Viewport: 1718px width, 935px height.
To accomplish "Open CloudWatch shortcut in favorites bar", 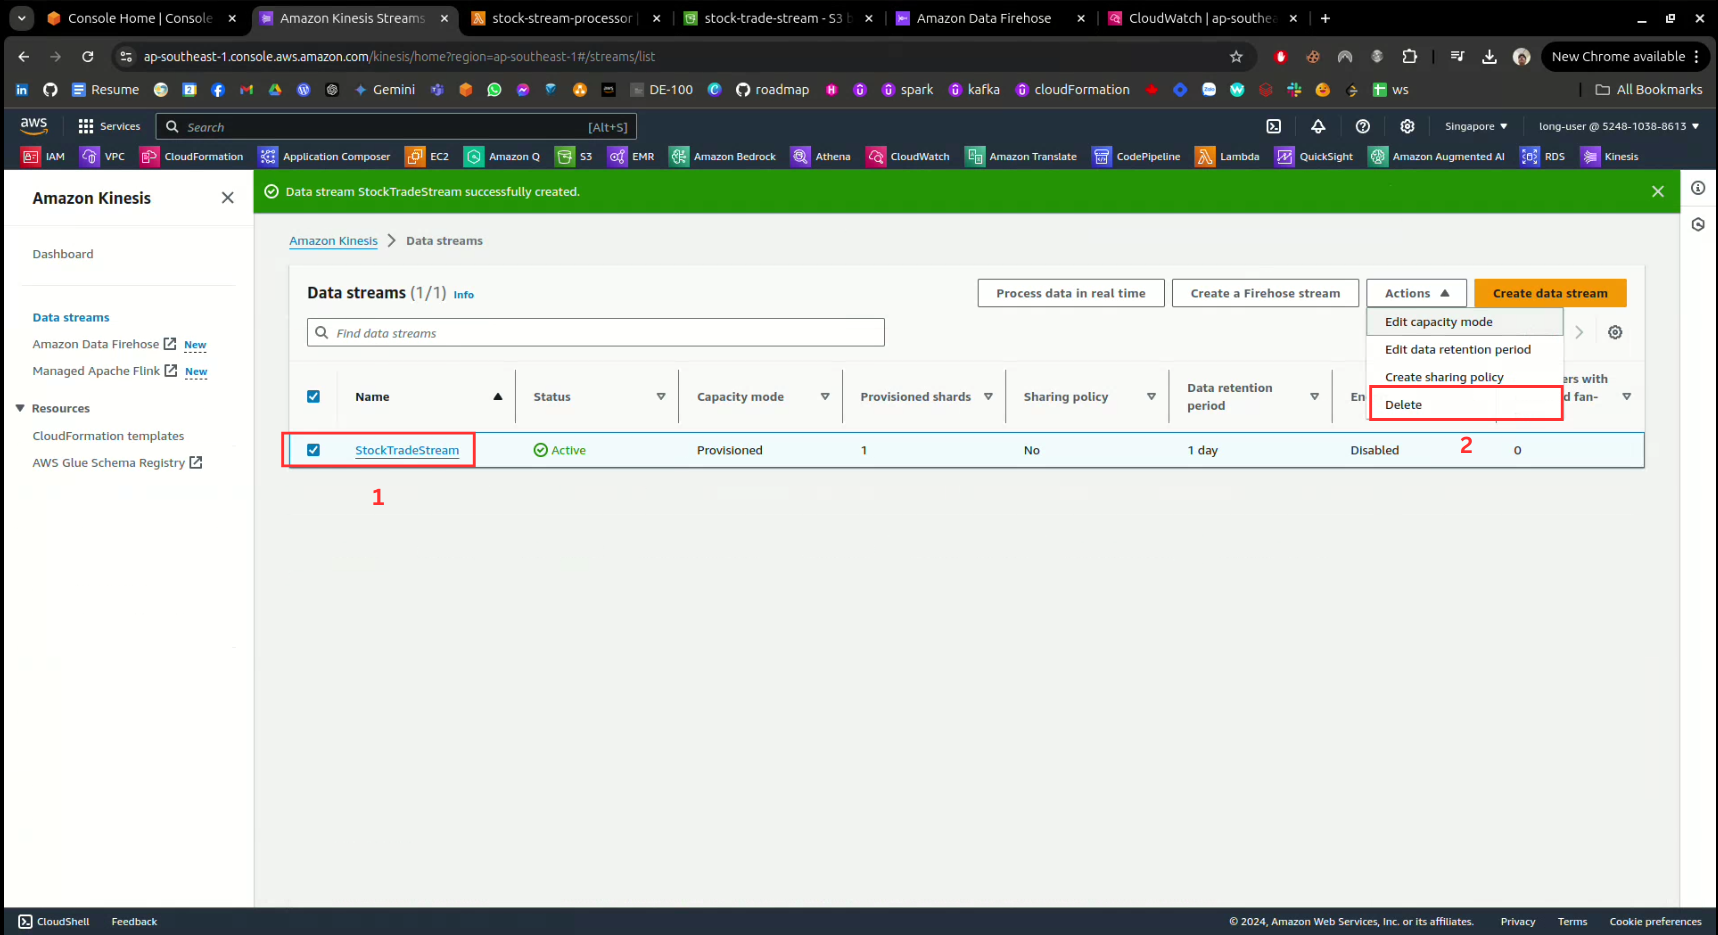I will coord(908,157).
